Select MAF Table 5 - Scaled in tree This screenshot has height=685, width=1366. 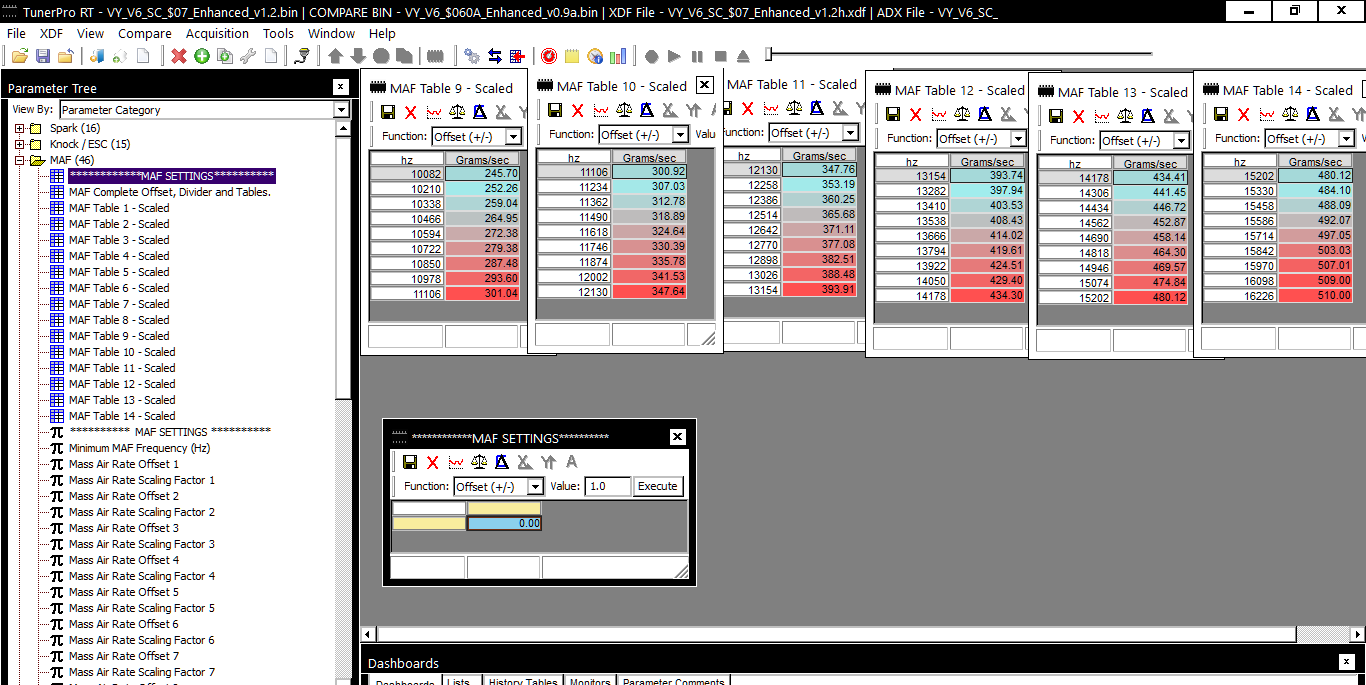click(x=119, y=272)
